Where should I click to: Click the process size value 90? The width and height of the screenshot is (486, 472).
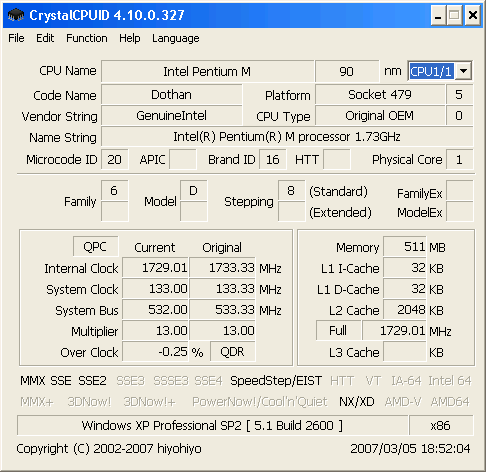347,71
